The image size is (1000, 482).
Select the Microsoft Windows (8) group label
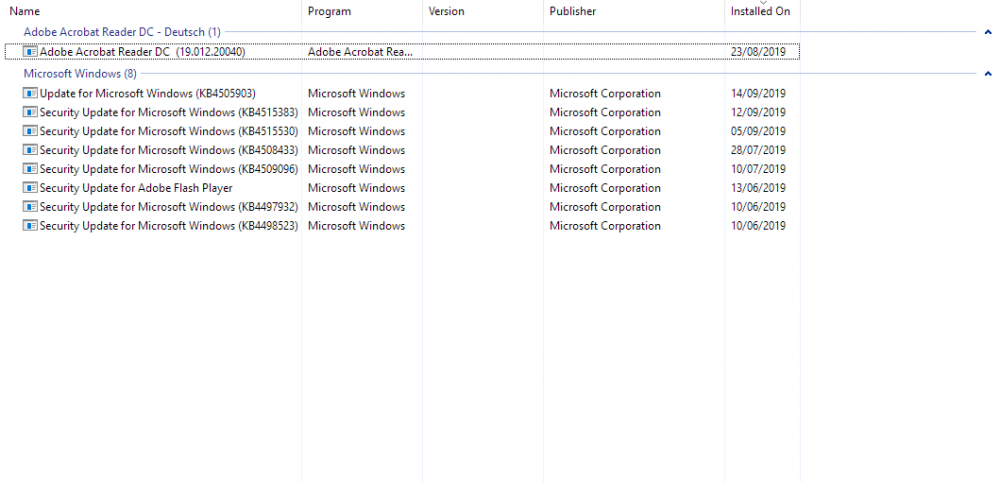point(80,74)
